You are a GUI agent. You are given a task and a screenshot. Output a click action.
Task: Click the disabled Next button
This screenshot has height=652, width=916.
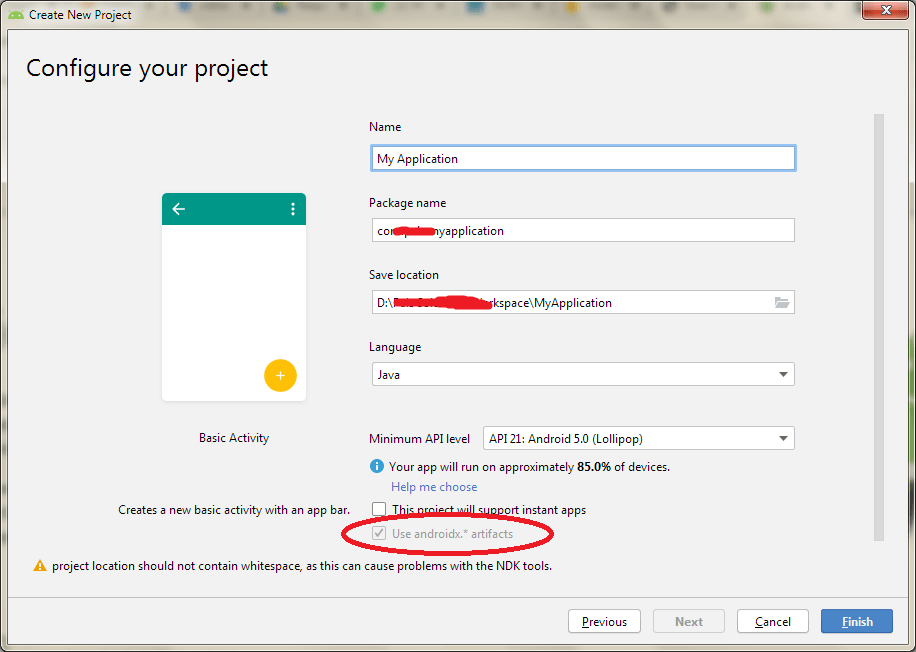click(x=688, y=621)
